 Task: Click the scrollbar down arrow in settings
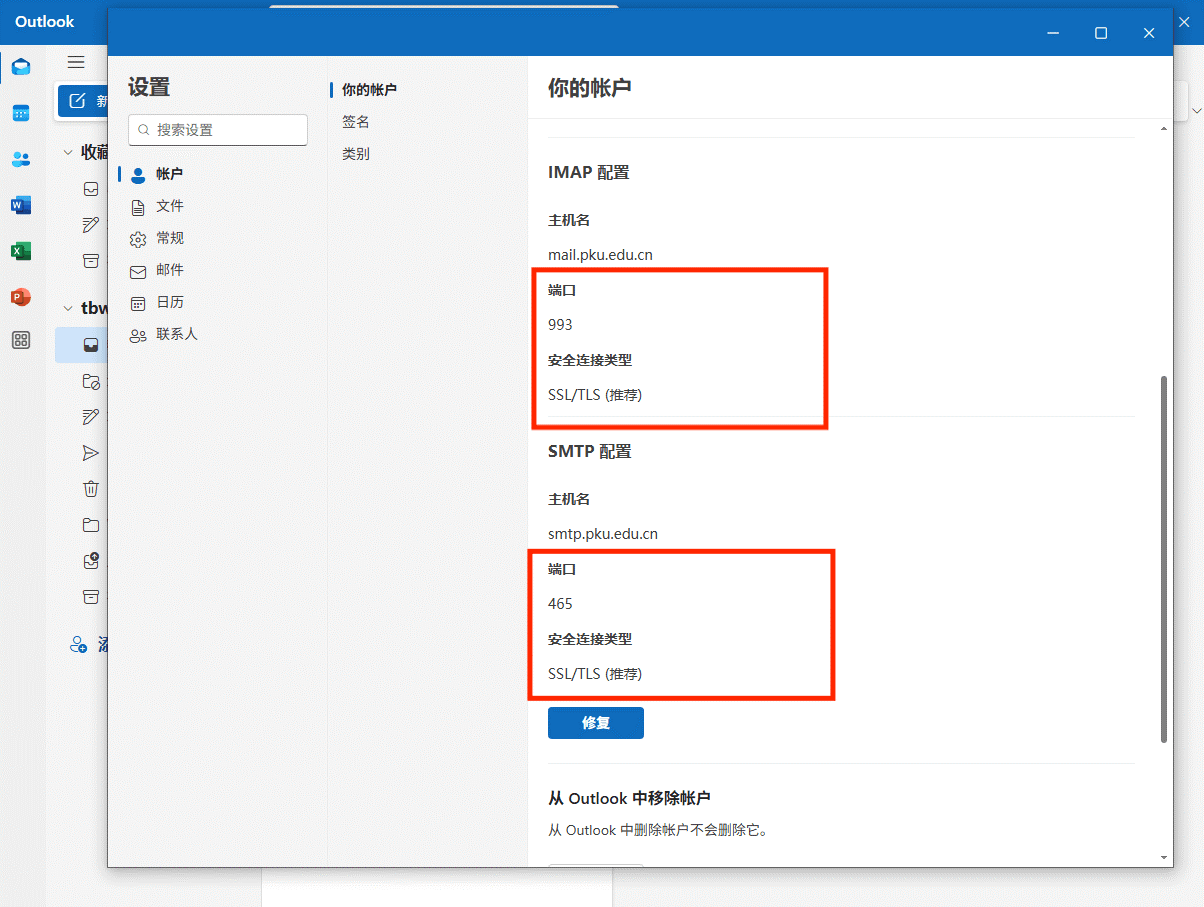pos(1163,857)
